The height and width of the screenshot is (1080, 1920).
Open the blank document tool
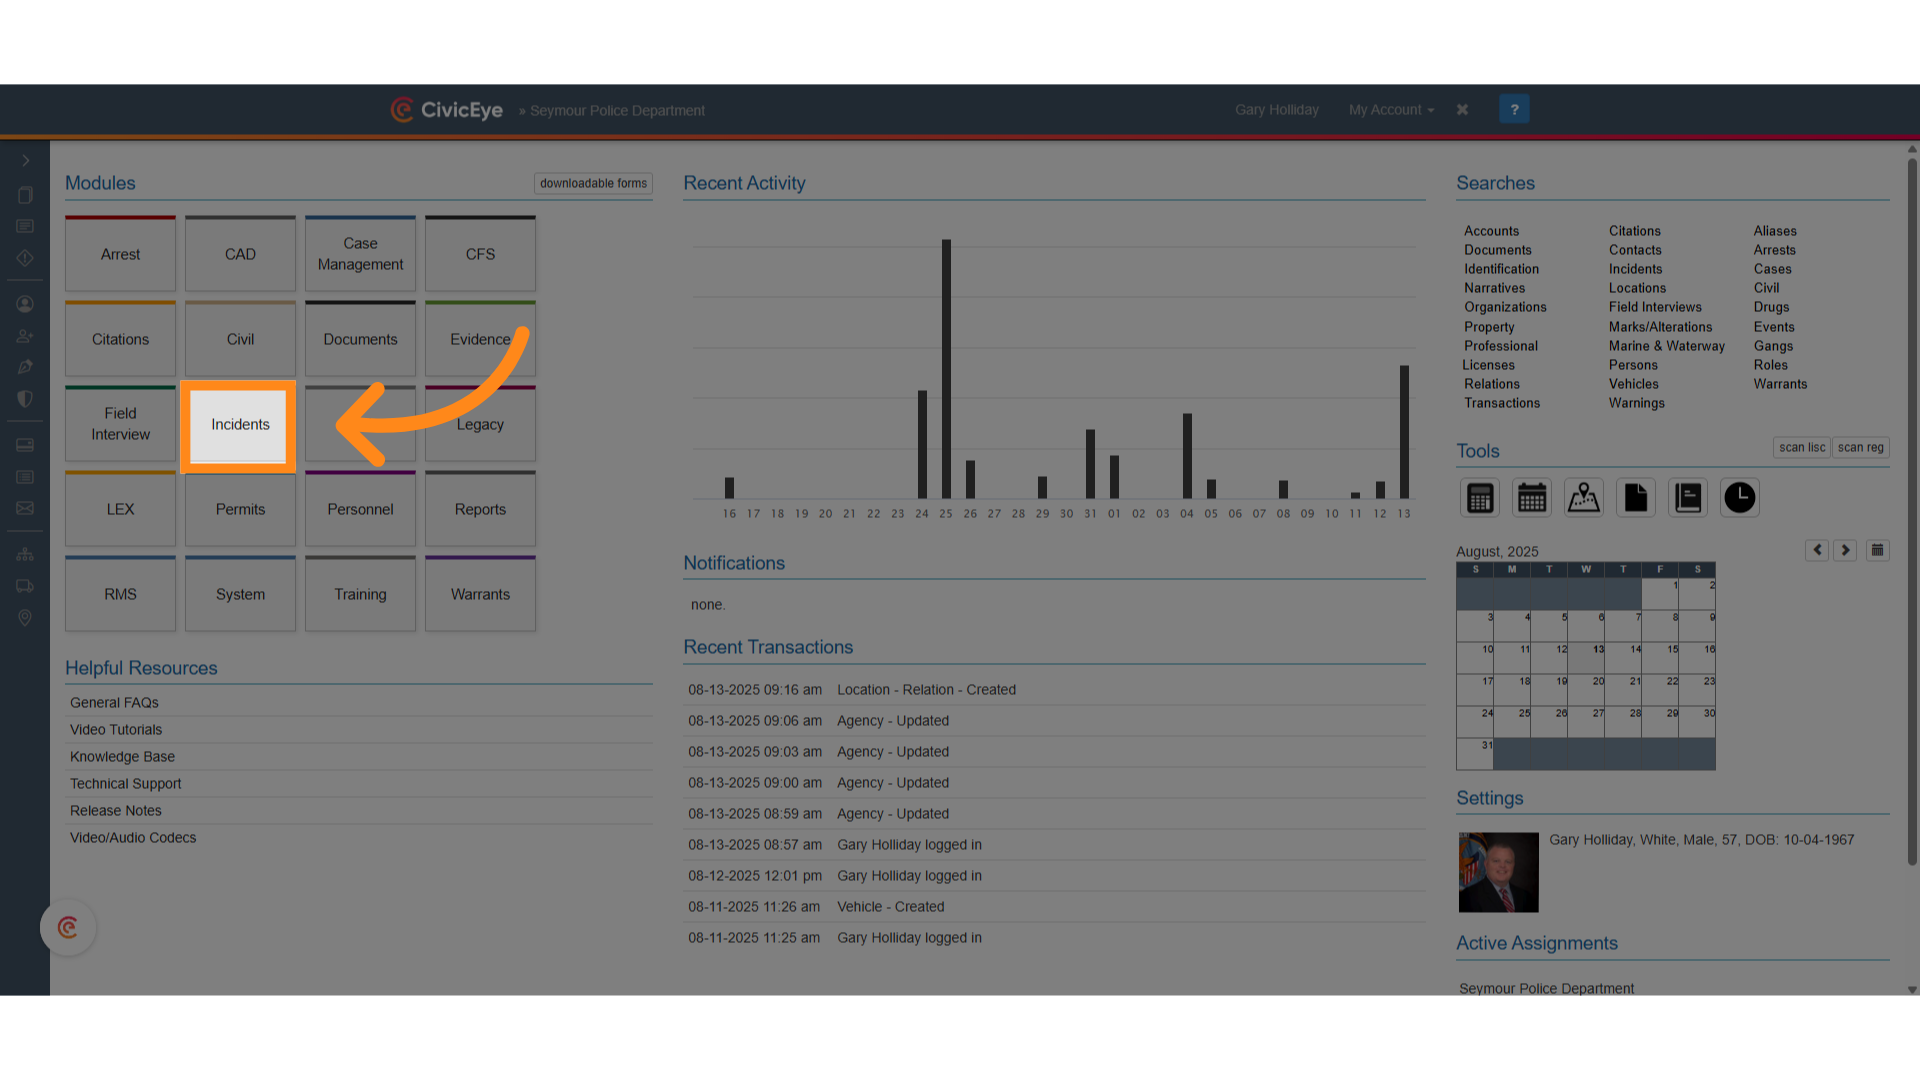coord(1636,497)
